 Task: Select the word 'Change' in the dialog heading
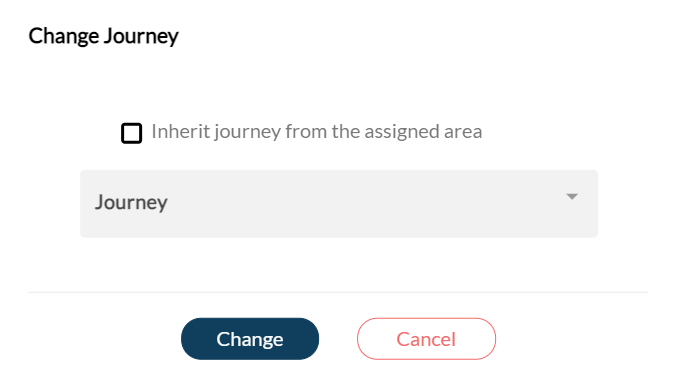[x=64, y=36]
